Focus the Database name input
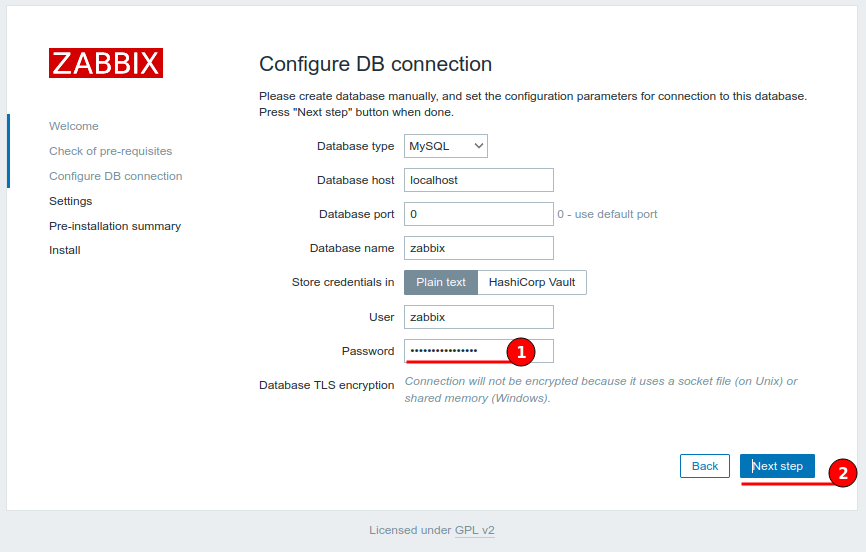This screenshot has width=866, height=552. click(x=478, y=248)
